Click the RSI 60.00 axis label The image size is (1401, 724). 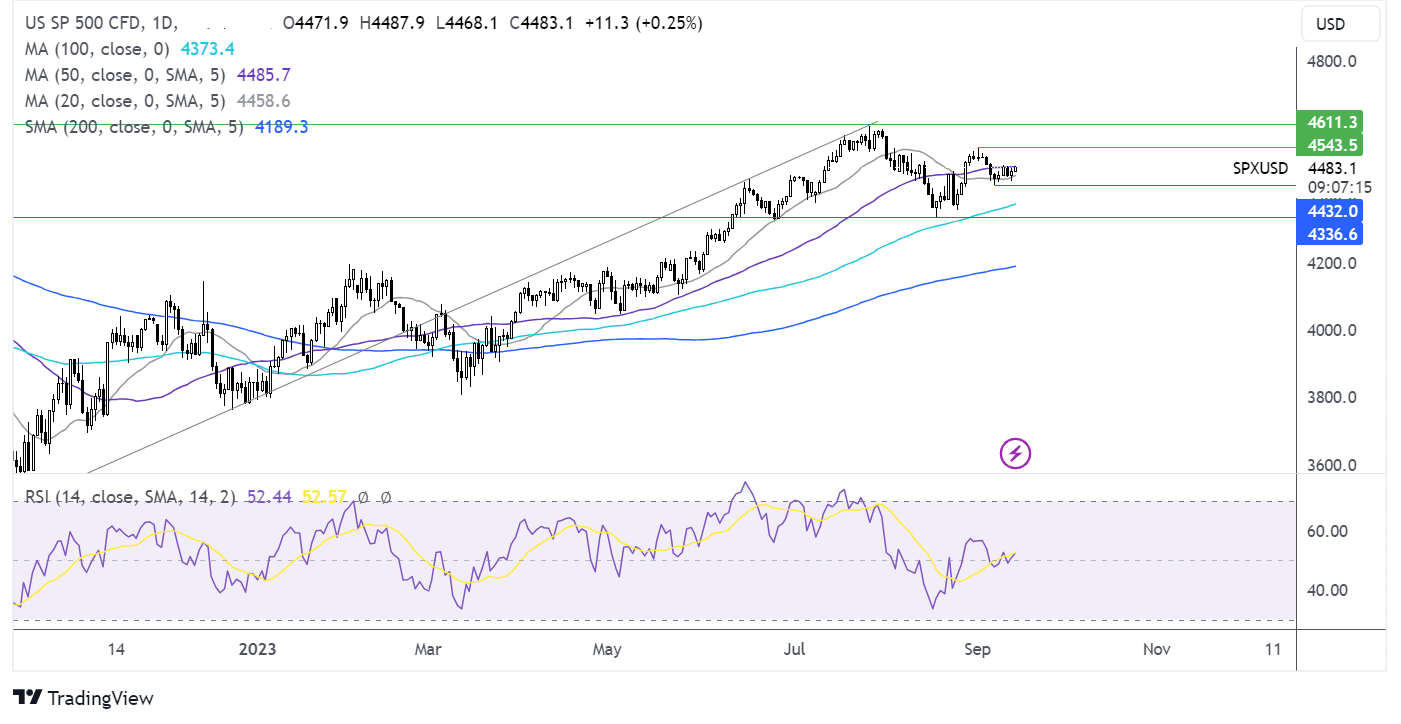coord(1326,531)
